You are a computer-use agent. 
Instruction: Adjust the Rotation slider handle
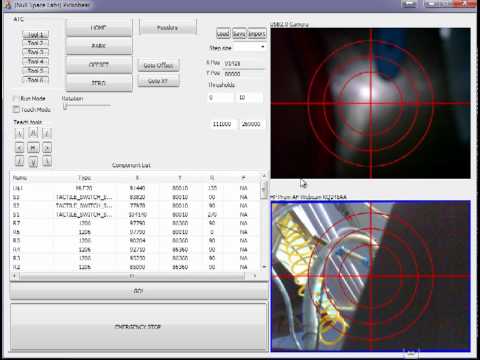65,107
